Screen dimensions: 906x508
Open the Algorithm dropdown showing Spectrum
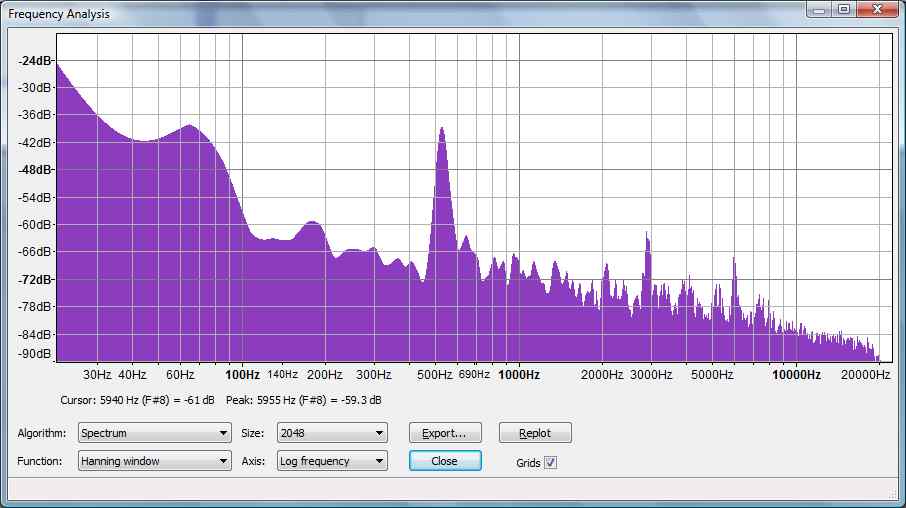point(154,433)
